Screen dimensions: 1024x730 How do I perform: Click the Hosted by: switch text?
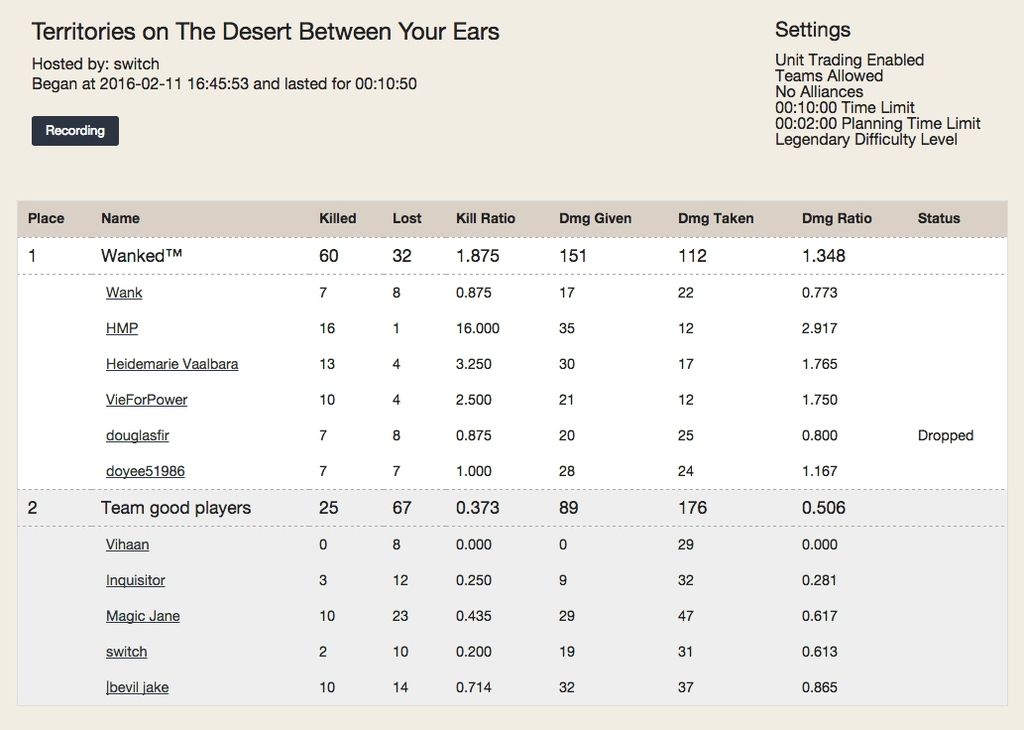pyautogui.click(x=95, y=64)
